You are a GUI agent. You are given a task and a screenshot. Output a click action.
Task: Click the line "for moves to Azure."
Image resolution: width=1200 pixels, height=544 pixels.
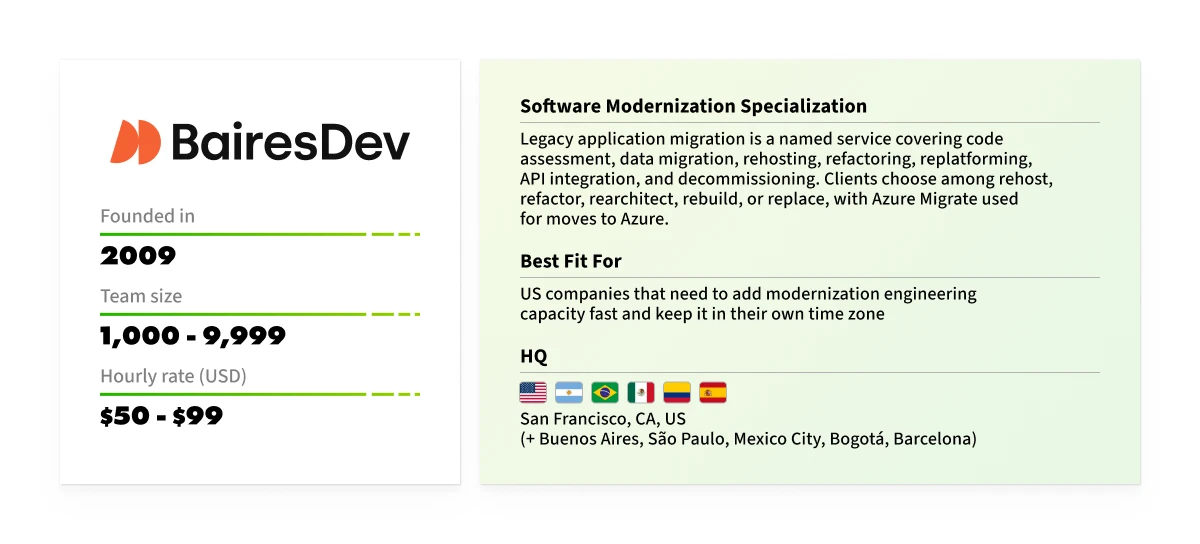(x=593, y=219)
